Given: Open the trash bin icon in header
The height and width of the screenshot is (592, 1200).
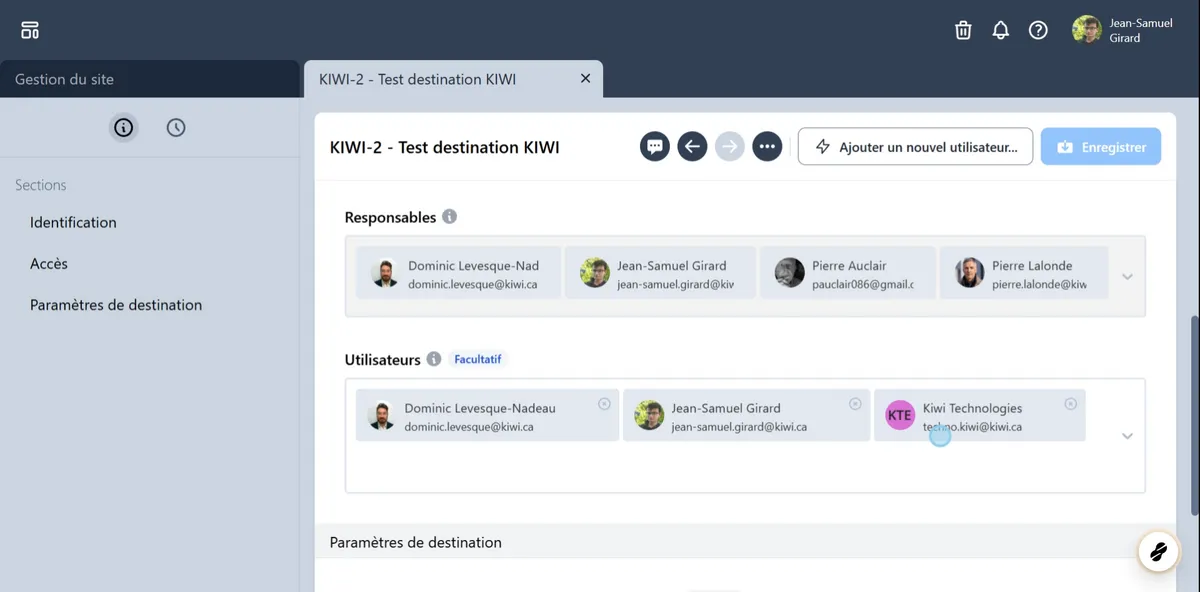Looking at the screenshot, I should (963, 30).
